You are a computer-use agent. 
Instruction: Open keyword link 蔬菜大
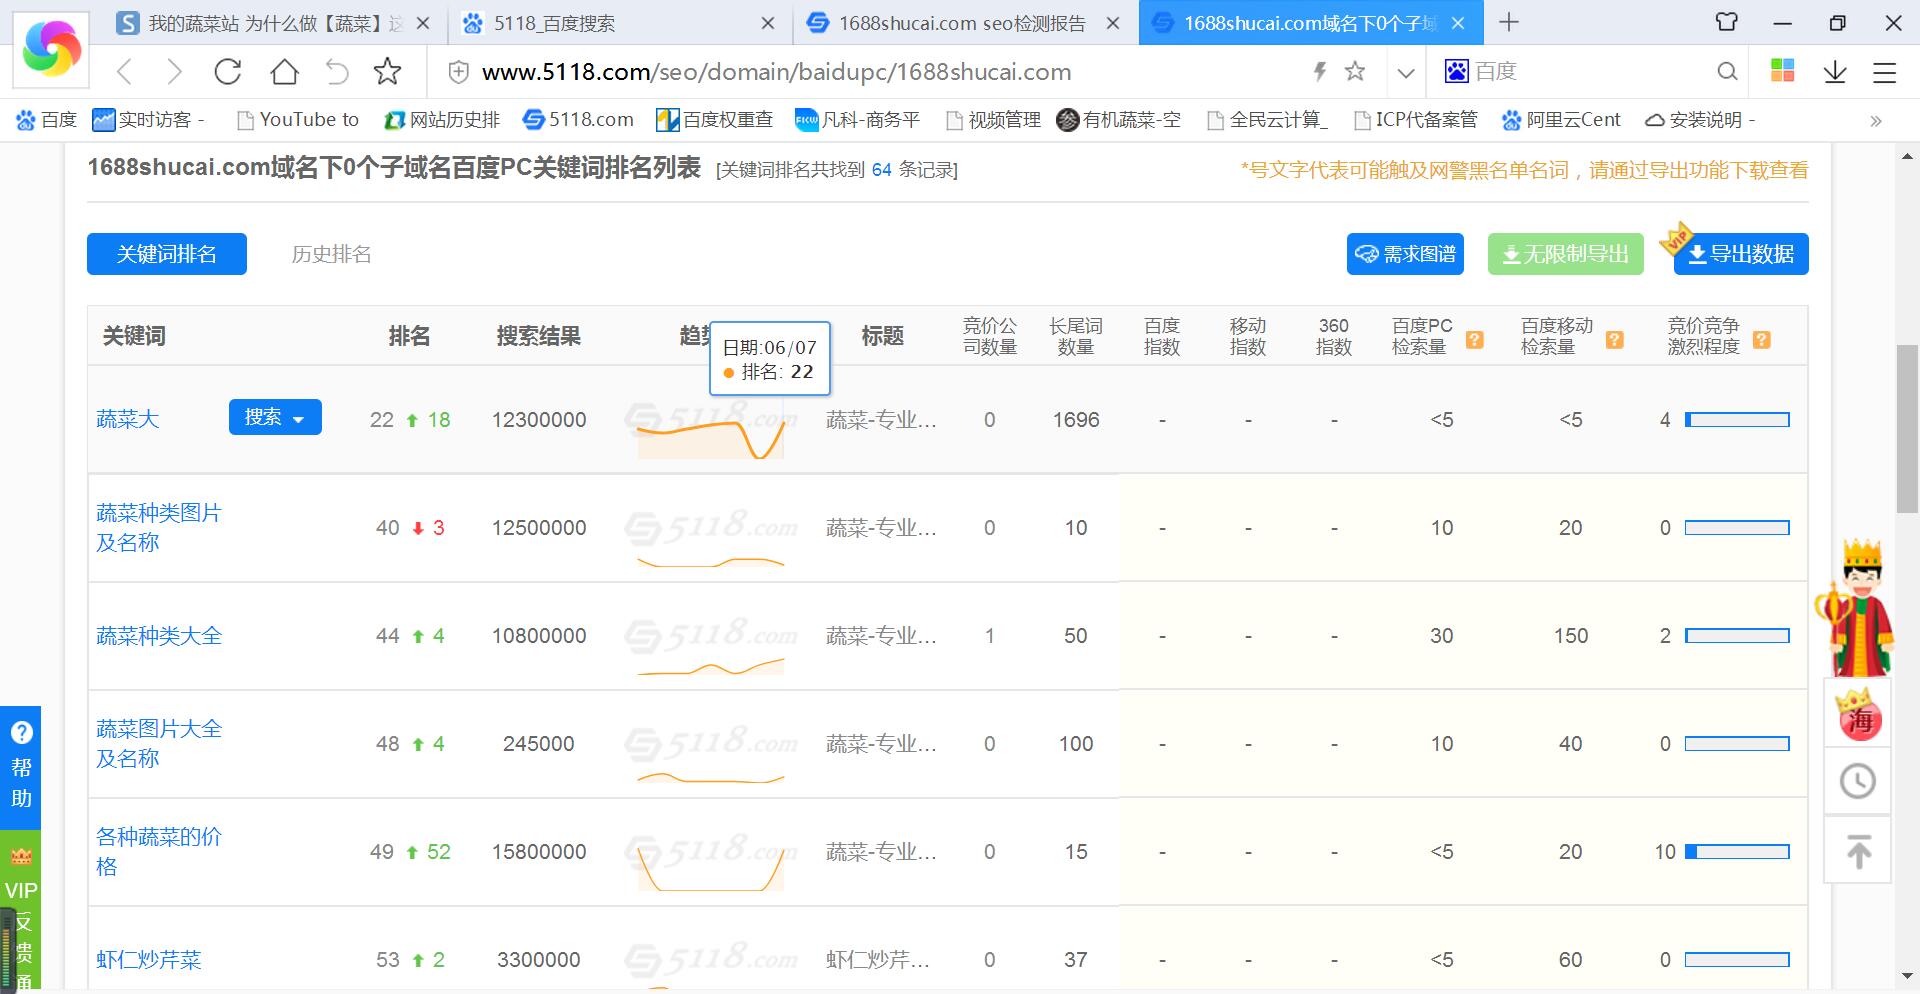pos(128,419)
